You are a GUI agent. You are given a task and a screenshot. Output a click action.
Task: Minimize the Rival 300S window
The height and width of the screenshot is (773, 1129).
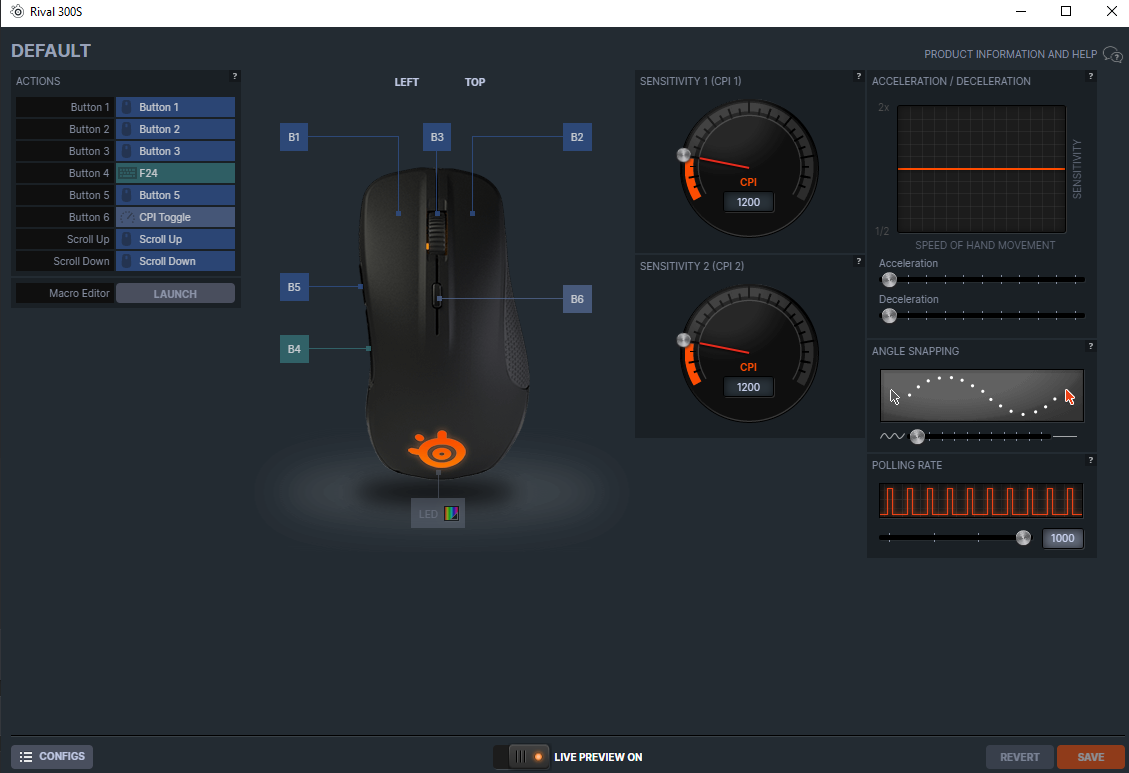pyautogui.click(x=1021, y=12)
